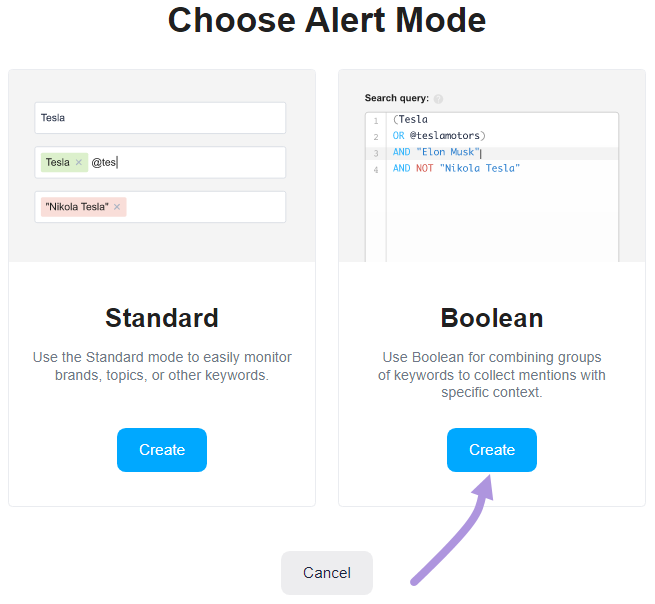Image resolution: width=655 pixels, height=604 pixels.
Task: Click the green Tesla tag
Action: point(58,162)
